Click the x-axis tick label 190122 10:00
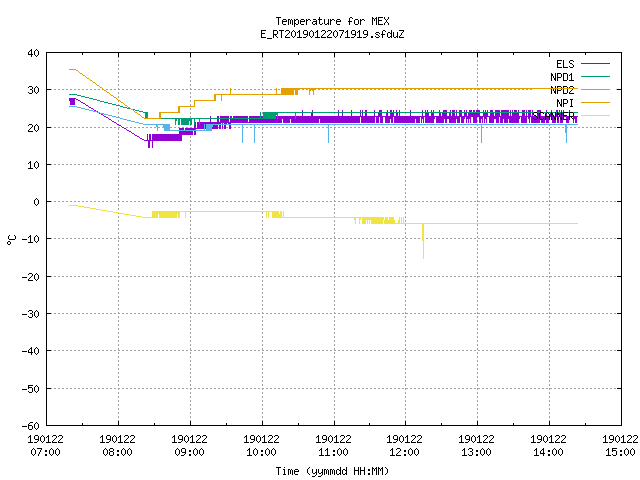 [x=261, y=446]
